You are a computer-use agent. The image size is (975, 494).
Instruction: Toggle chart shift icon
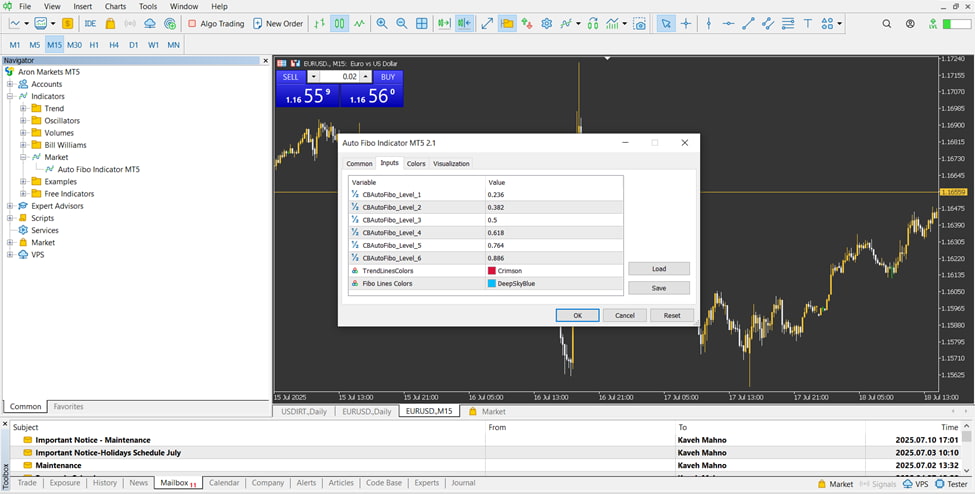click(x=464, y=24)
